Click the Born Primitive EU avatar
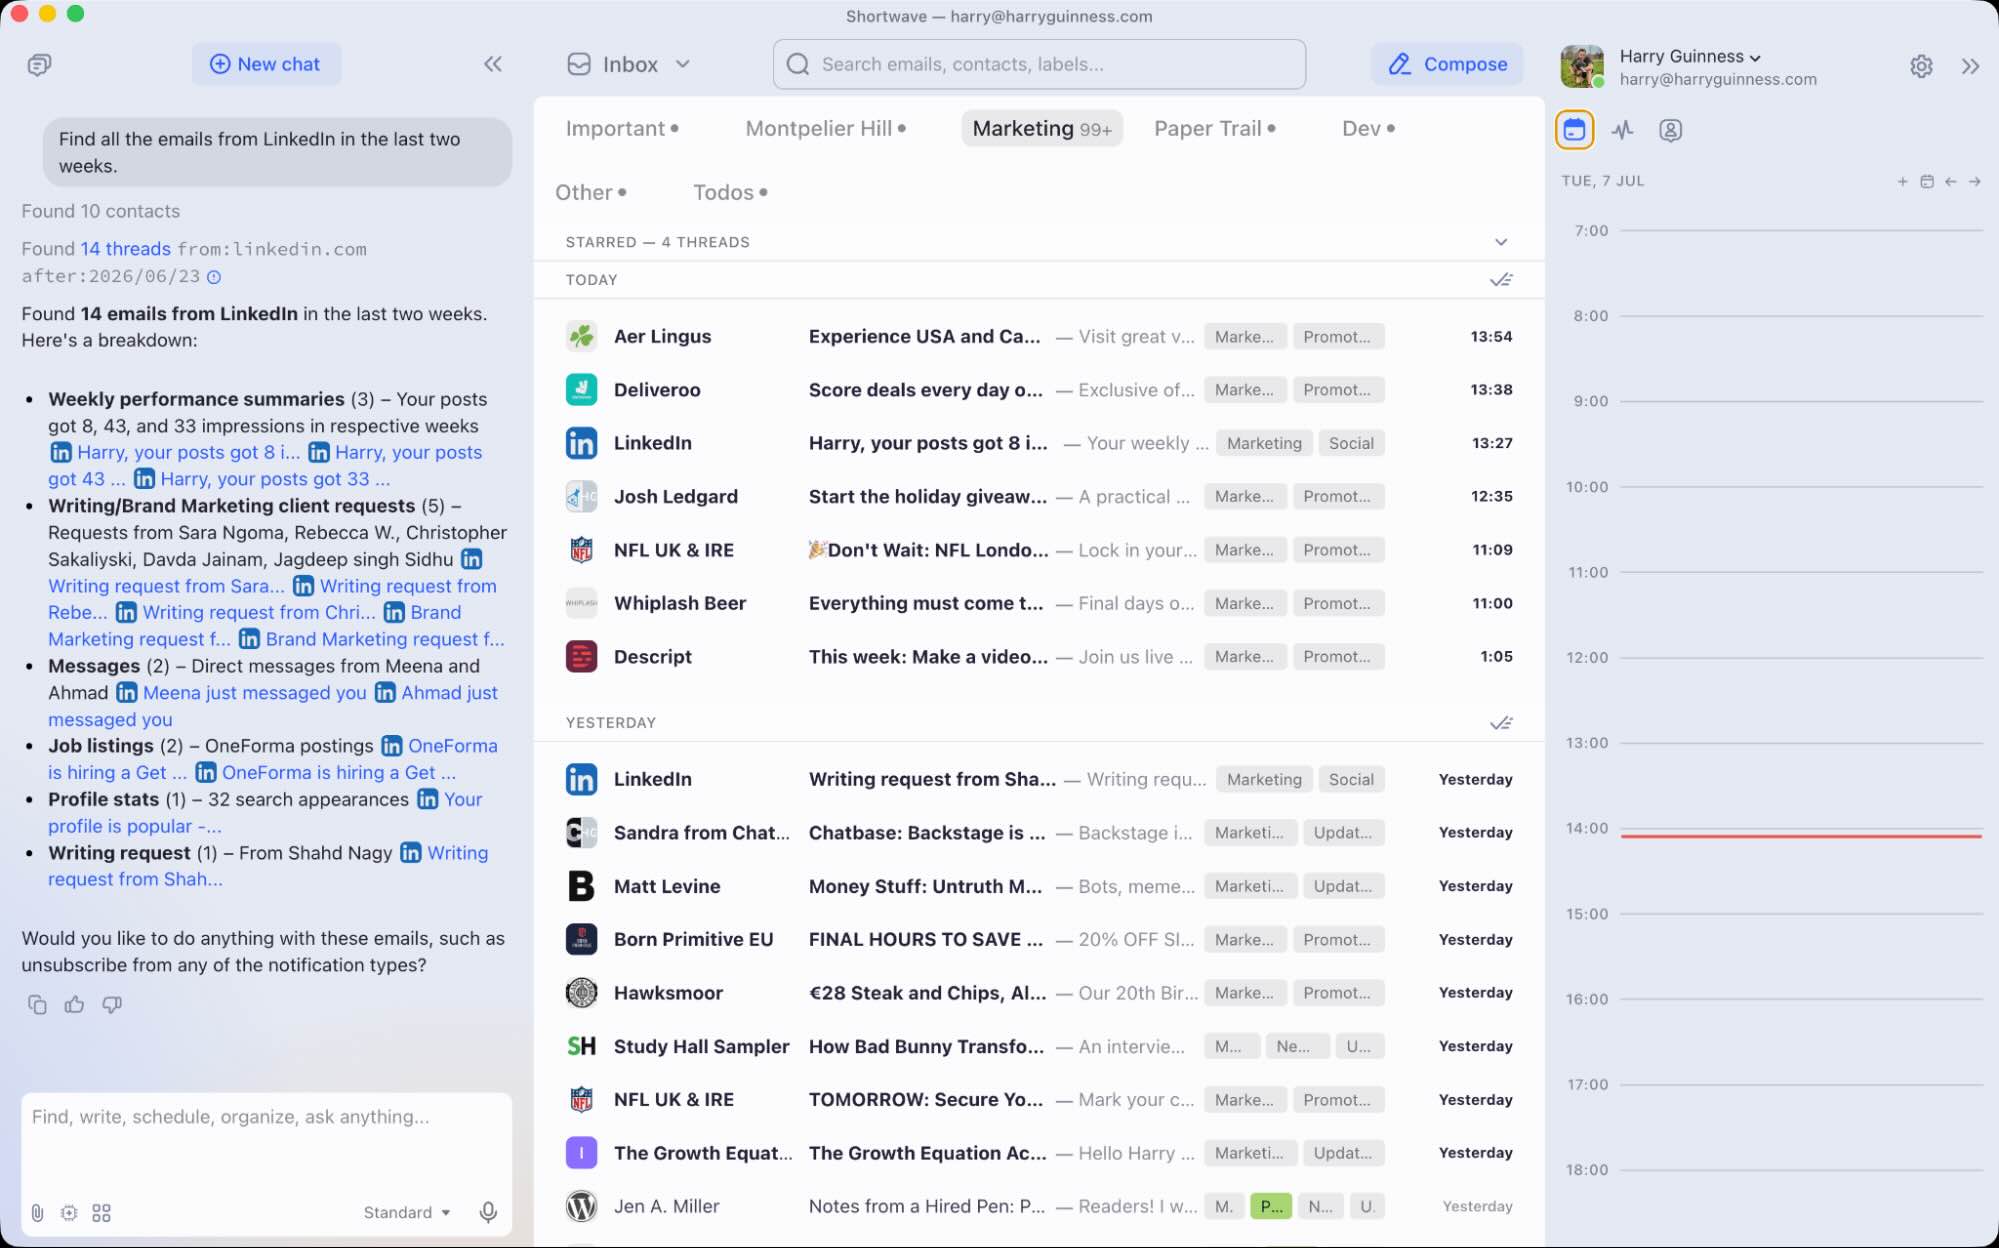 [581, 940]
